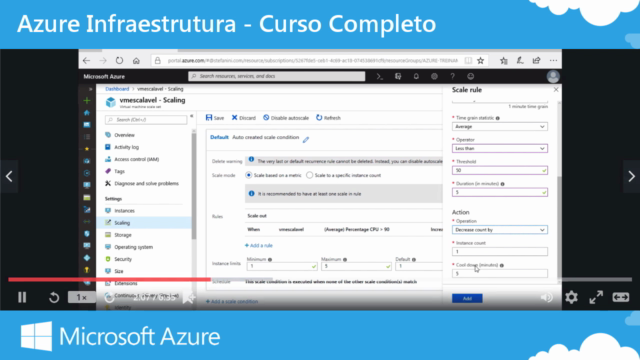
Task: Collapse resource menu chevron
Action: click(191, 116)
